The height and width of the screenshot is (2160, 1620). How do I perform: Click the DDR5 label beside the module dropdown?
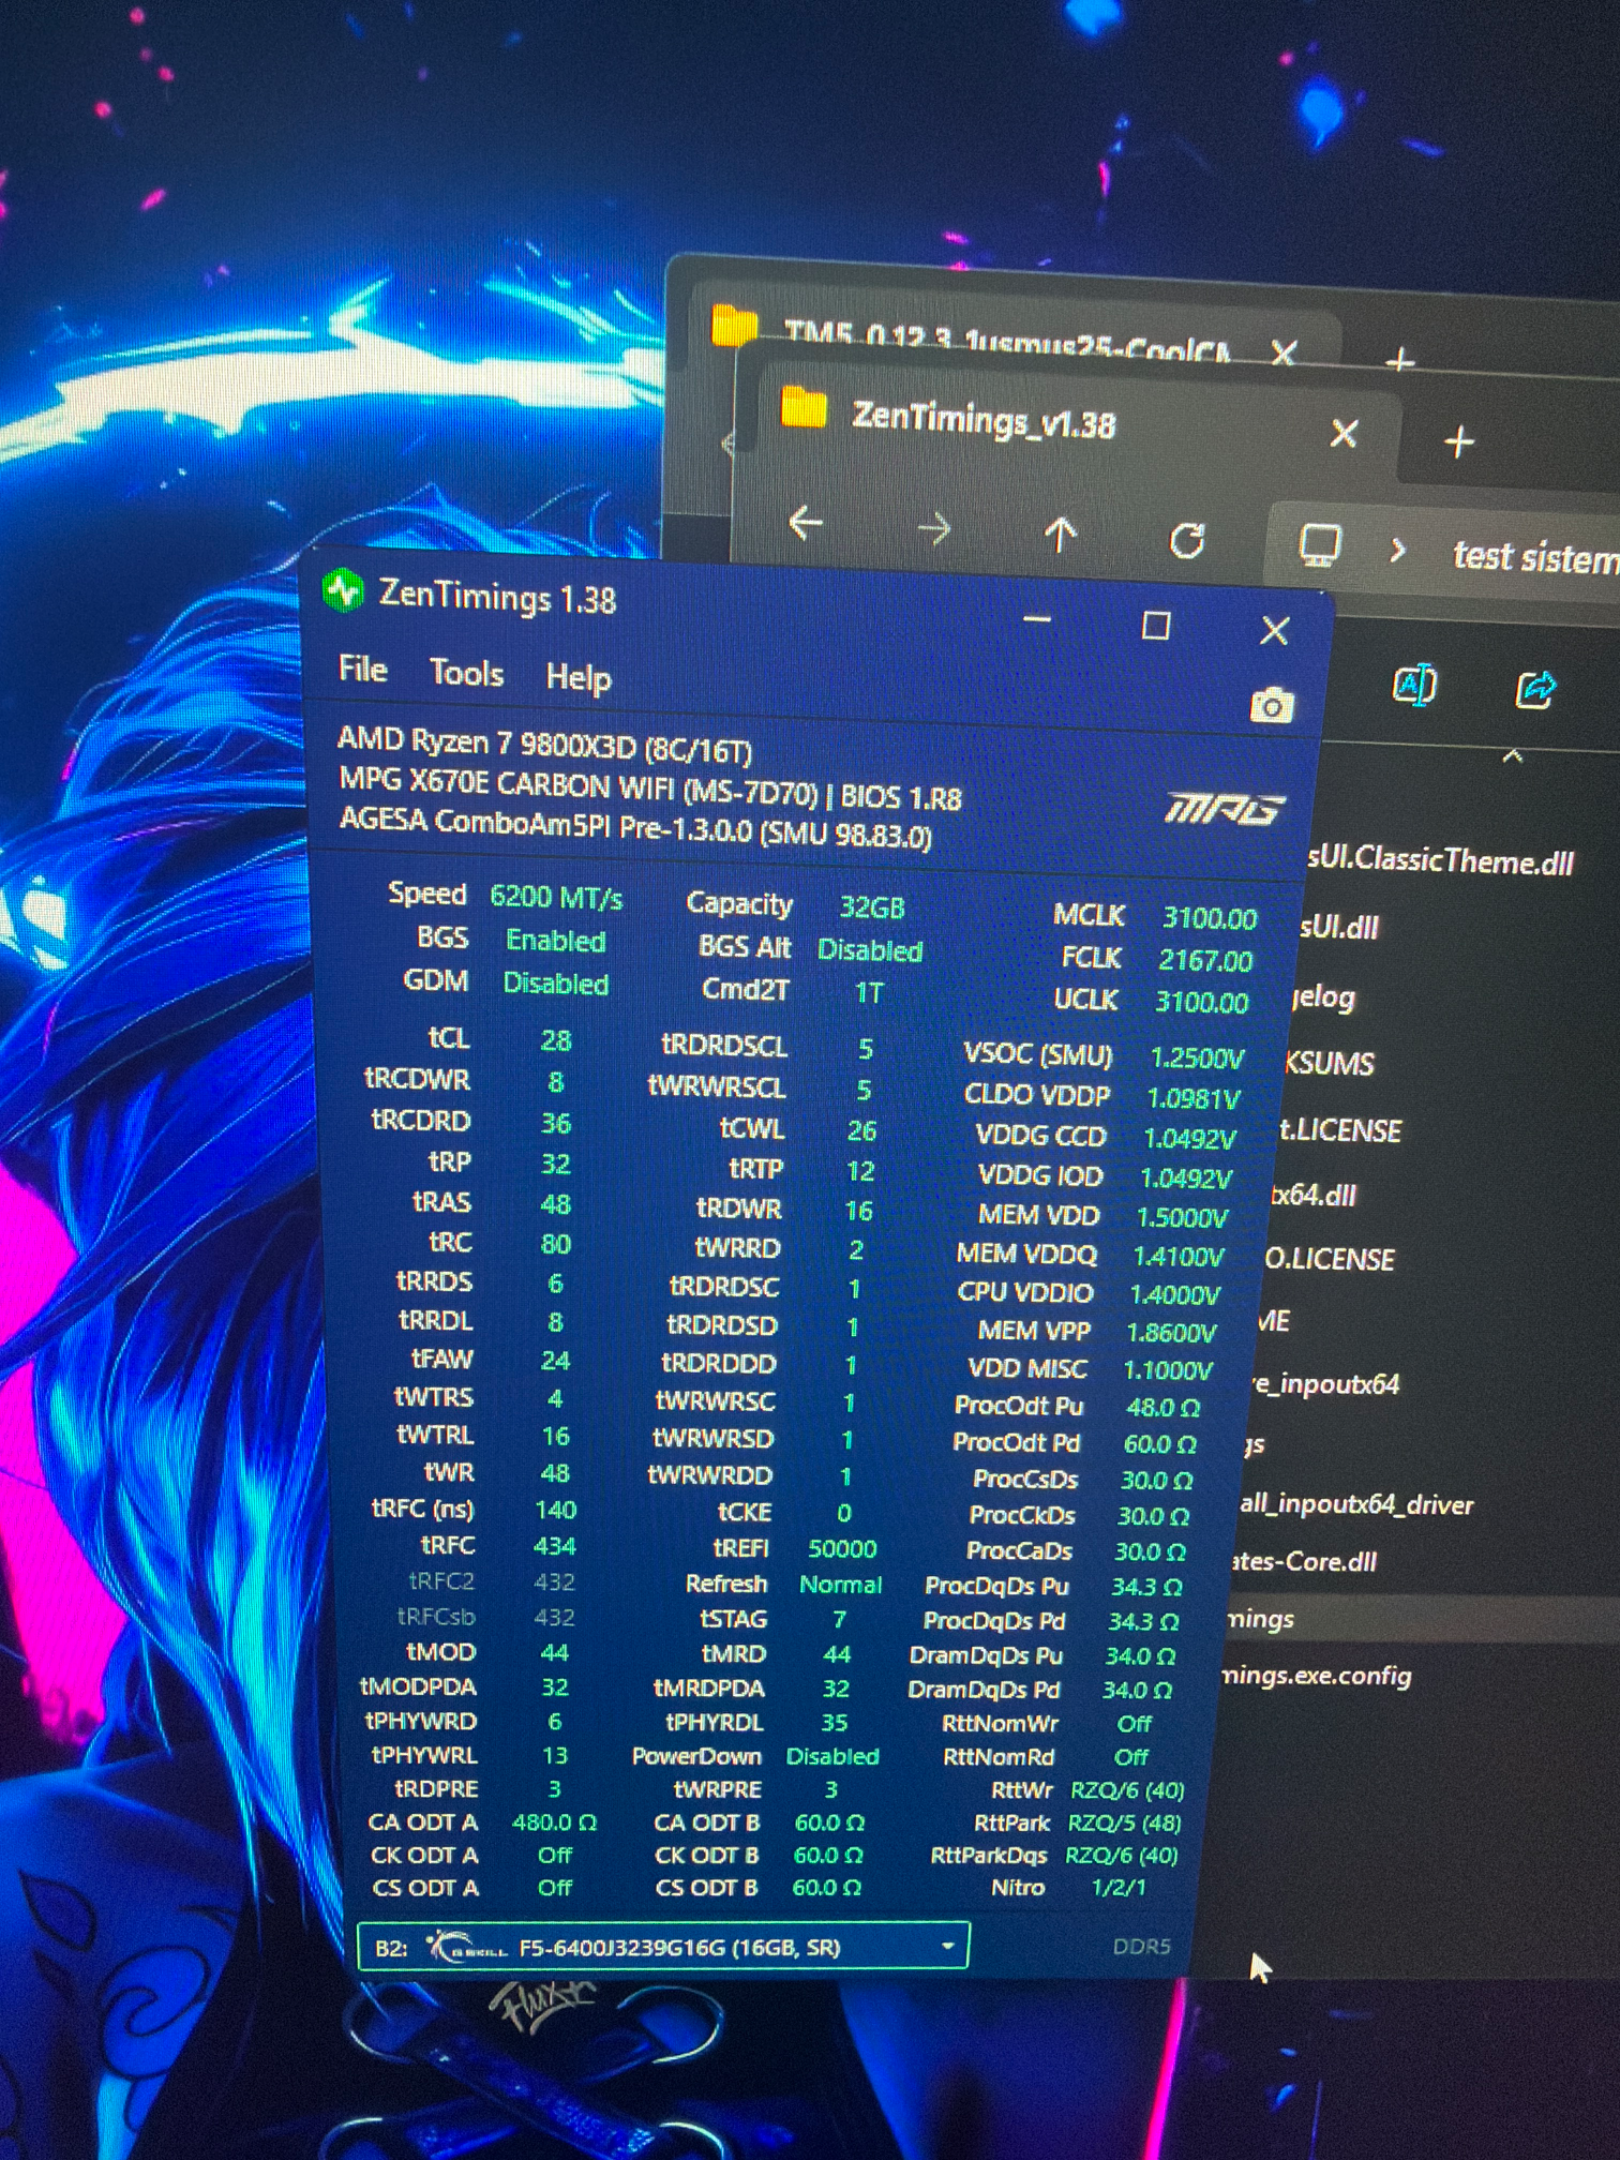coord(1141,1946)
